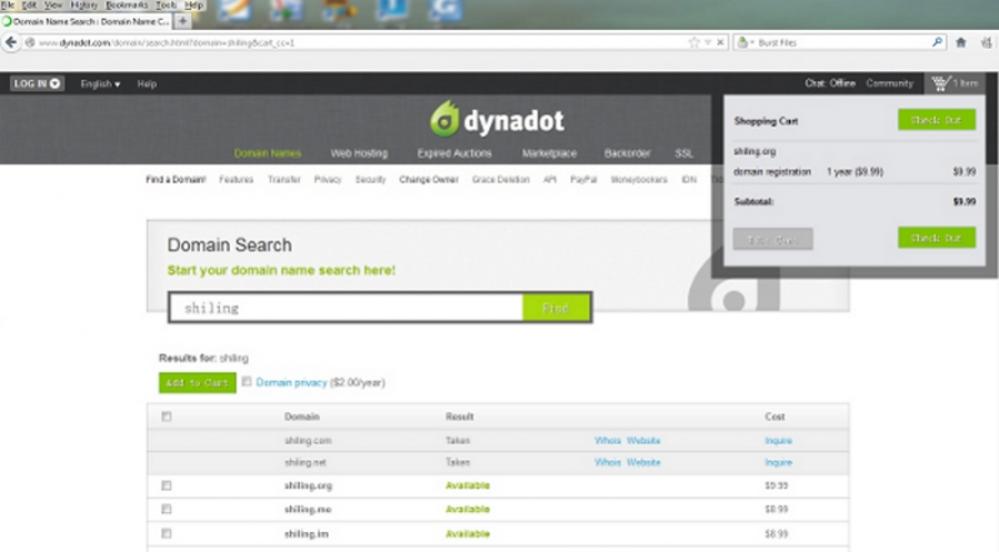This screenshot has width=999, height=552.
Task: Open the IDN sub-menu link
Action: coord(689,180)
